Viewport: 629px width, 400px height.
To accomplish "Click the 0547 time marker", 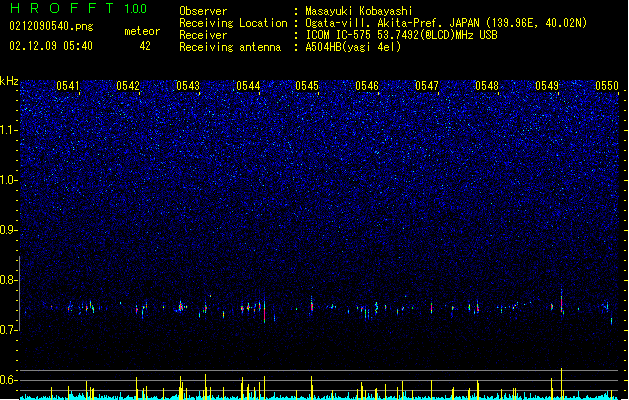I will pos(427,86).
